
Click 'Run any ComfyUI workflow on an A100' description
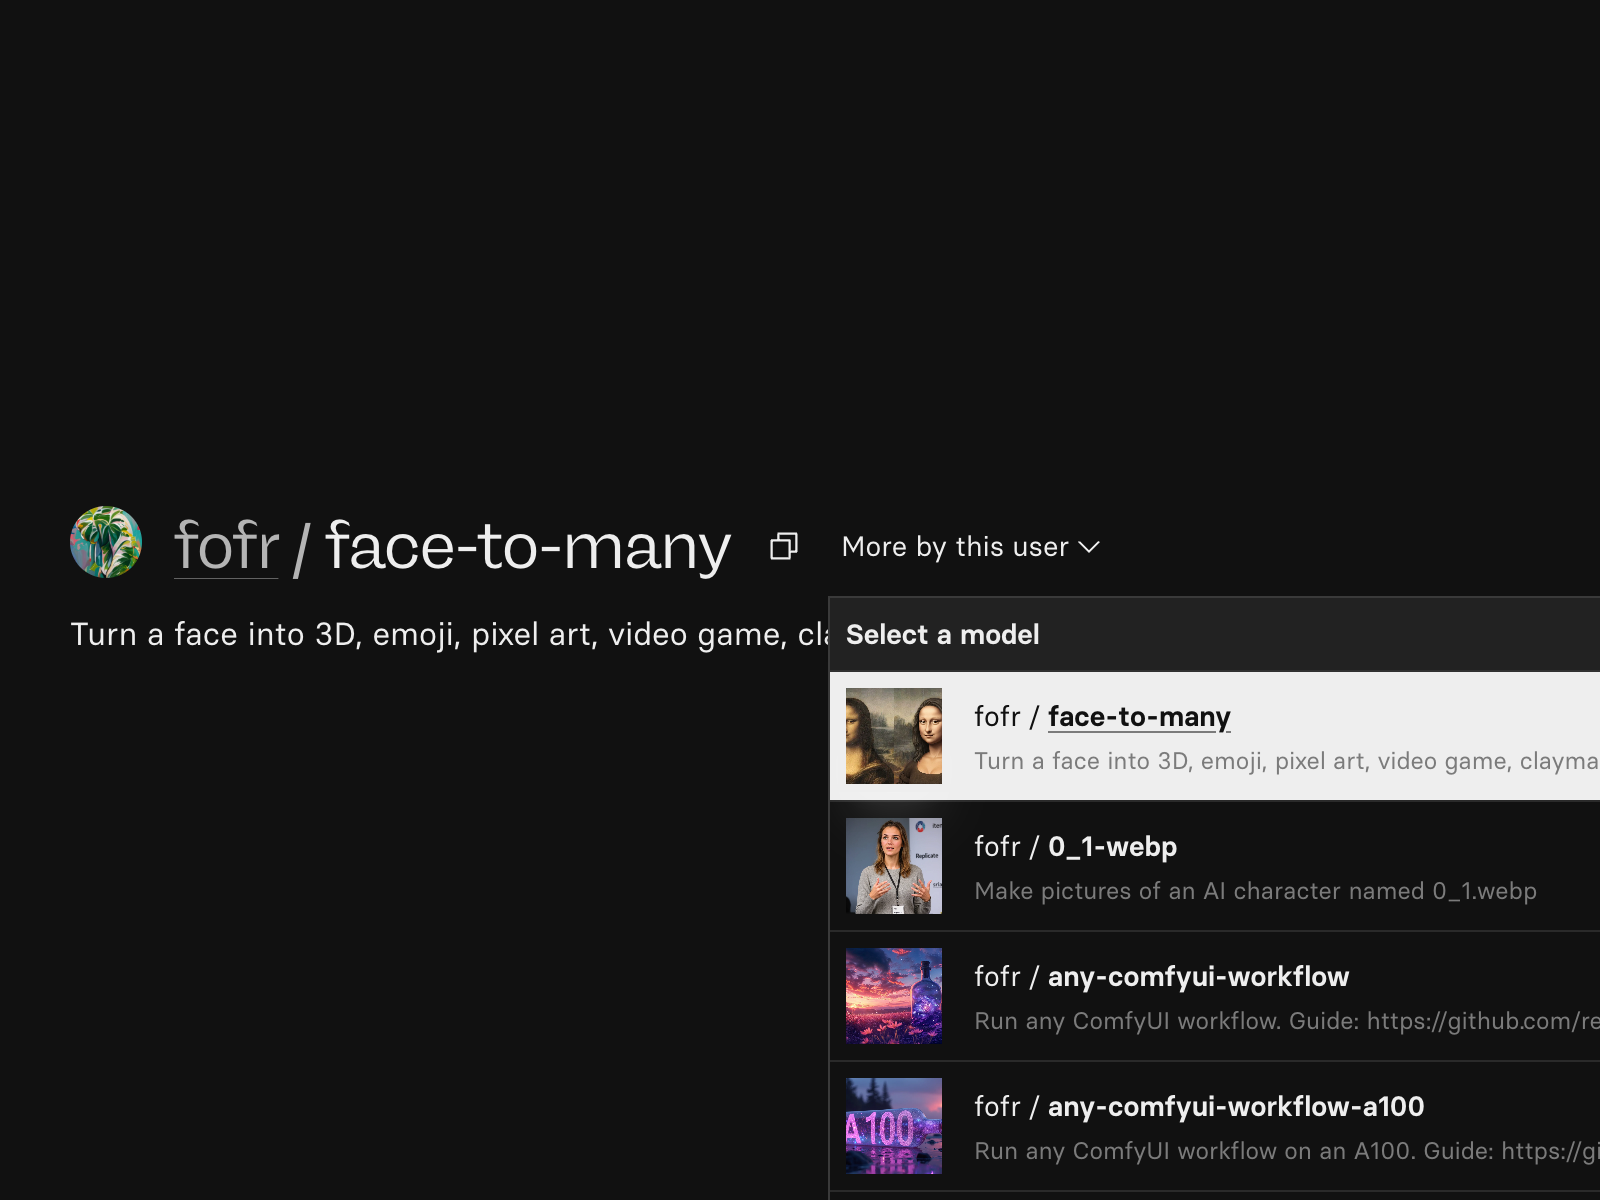[1287, 1151]
